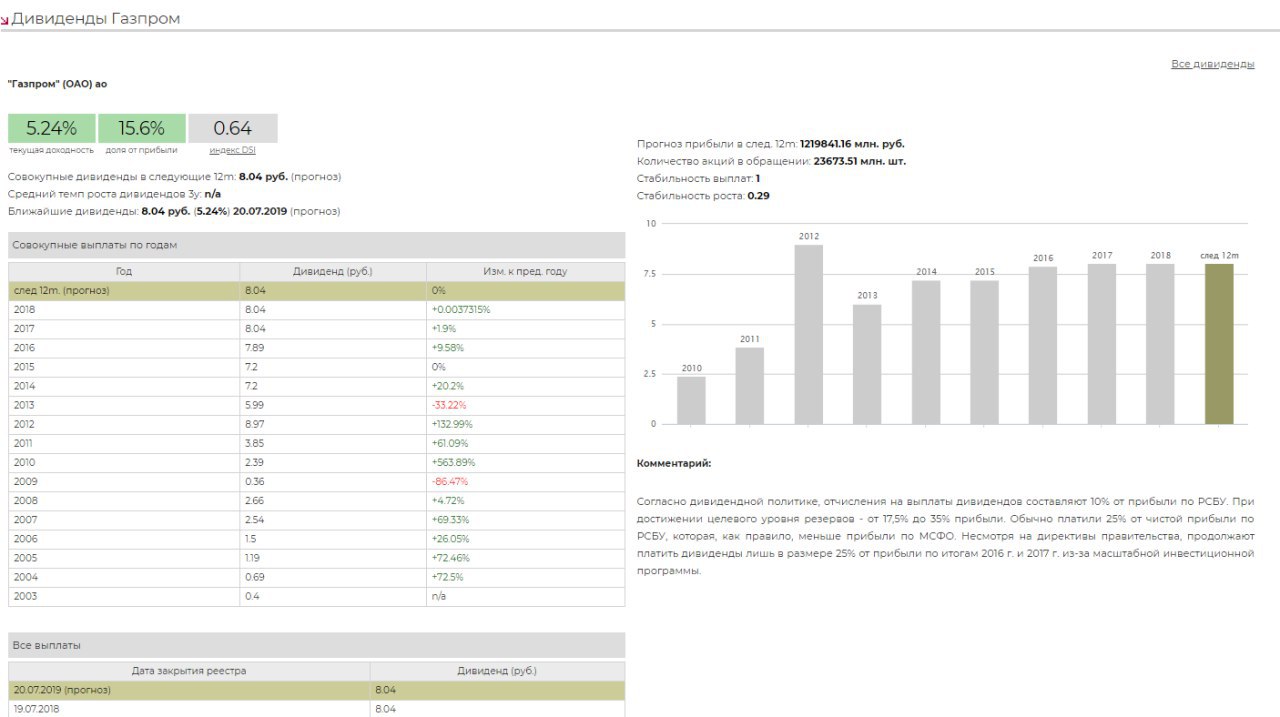This screenshot has height=717, width=1280.
Task: Click the "-86.47%" change value
Action: pos(449,481)
